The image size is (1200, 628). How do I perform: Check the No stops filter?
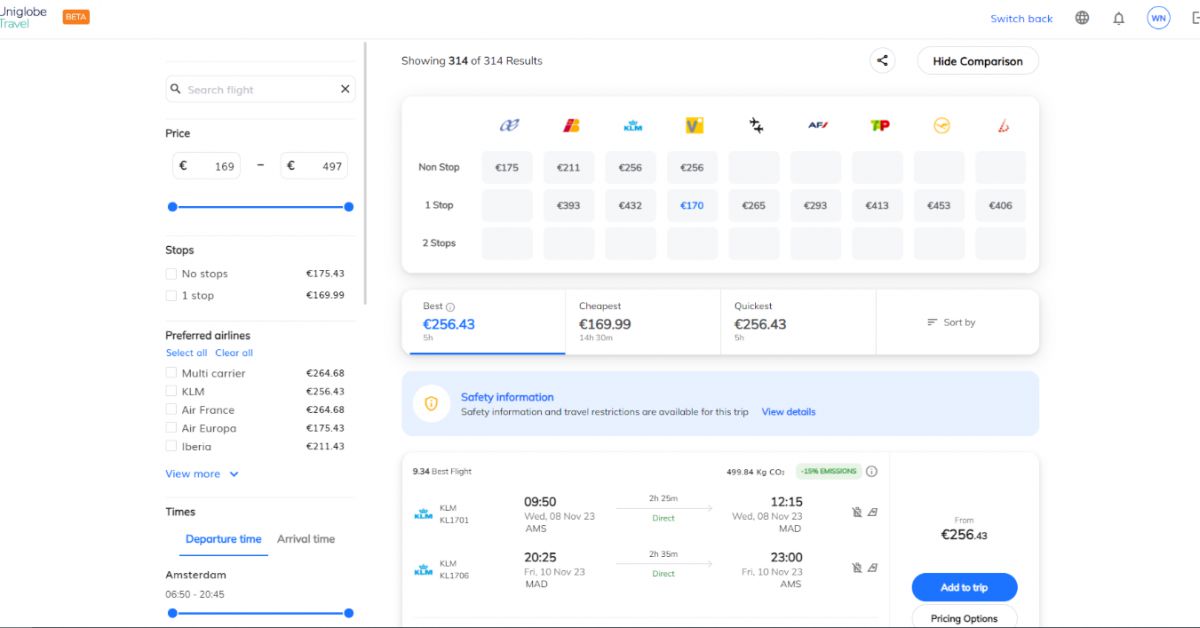tap(171, 274)
